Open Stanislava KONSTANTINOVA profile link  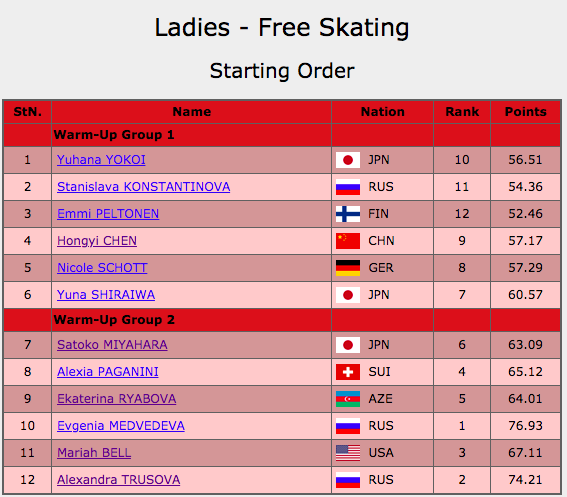[144, 187]
